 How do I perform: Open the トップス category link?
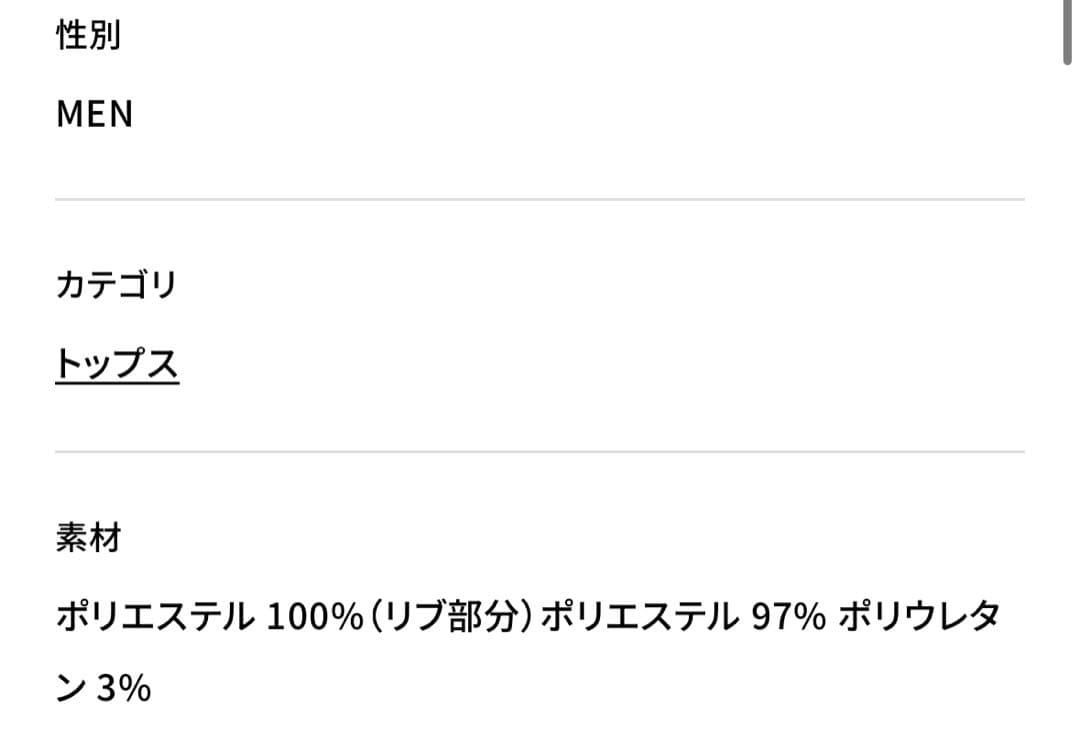pos(117,365)
